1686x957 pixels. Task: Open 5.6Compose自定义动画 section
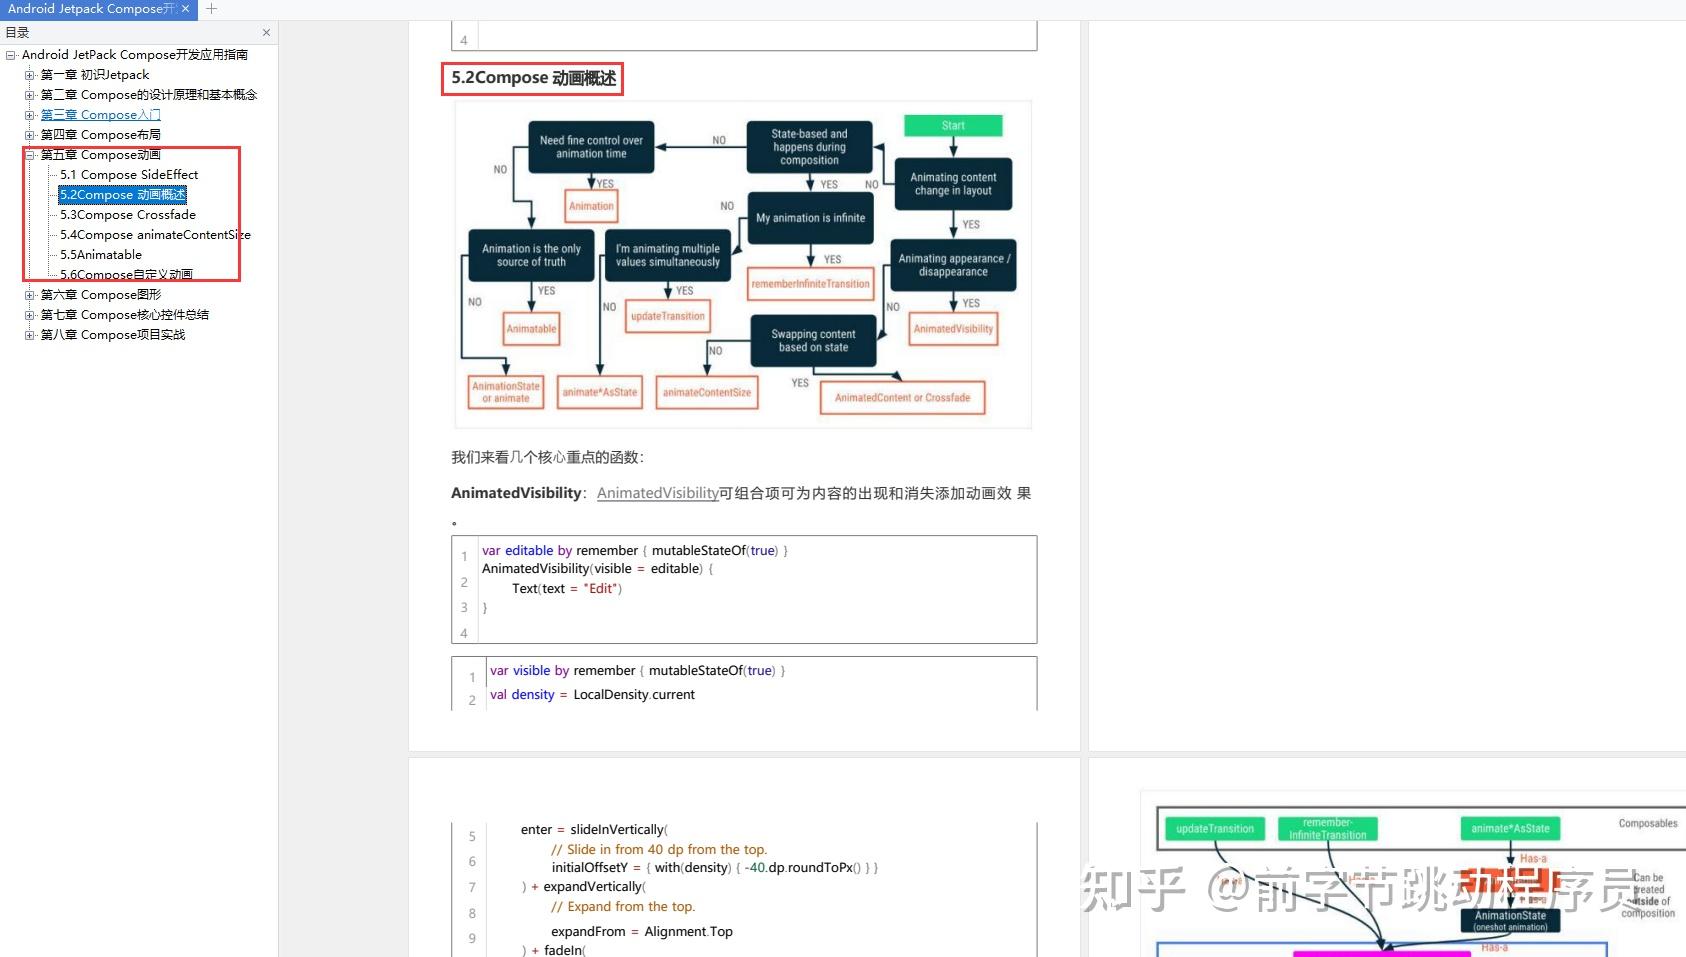[126, 274]
